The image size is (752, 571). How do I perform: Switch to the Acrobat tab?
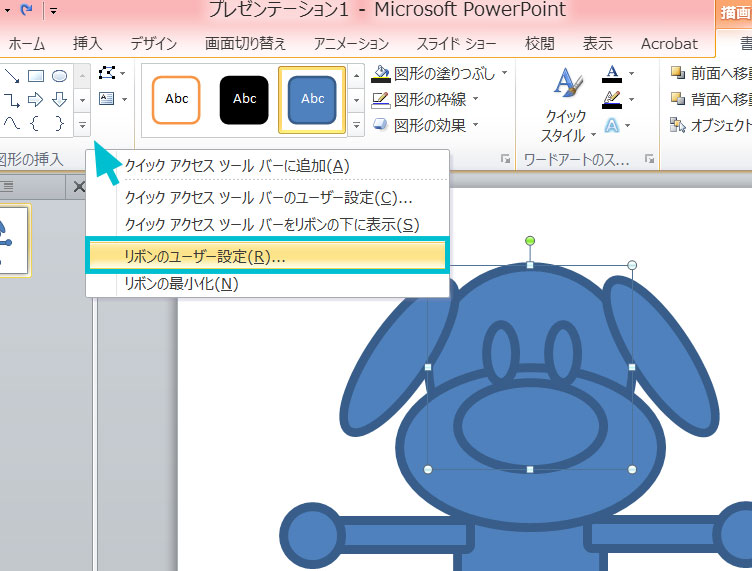[x=669, y=44]
